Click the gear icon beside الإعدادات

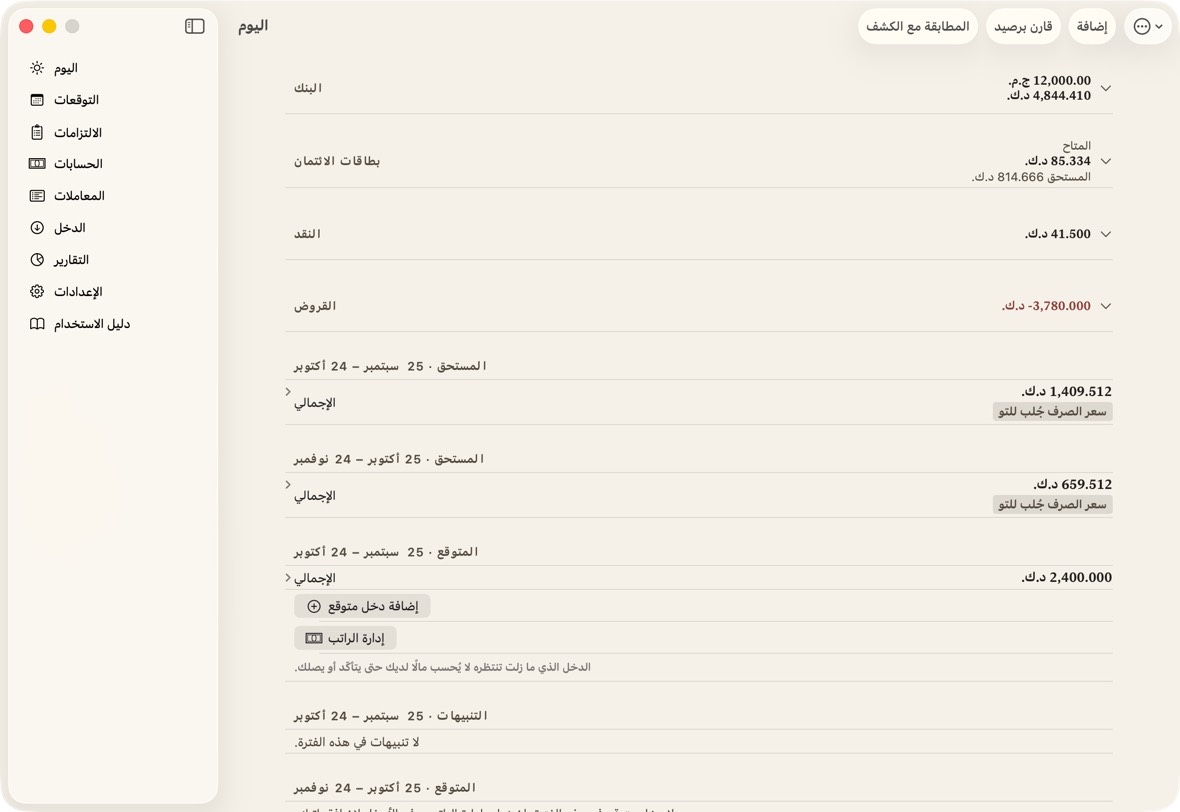click(x=37, y=291)
